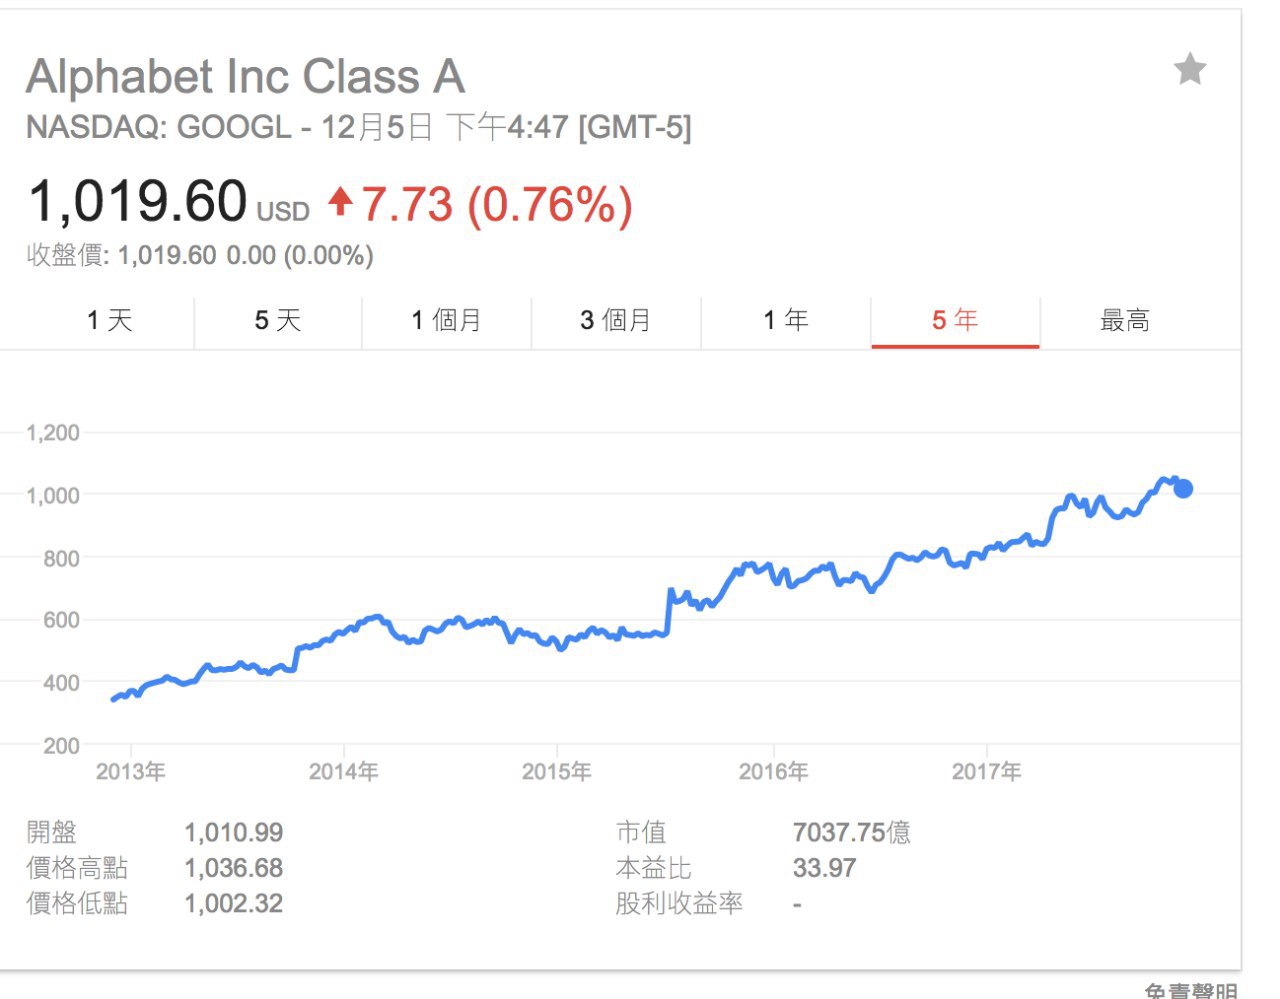This screenshot has height=999, width=1280.
Task: Click the 免責聲明 disclaimer link
Action: click(1190, 990)
